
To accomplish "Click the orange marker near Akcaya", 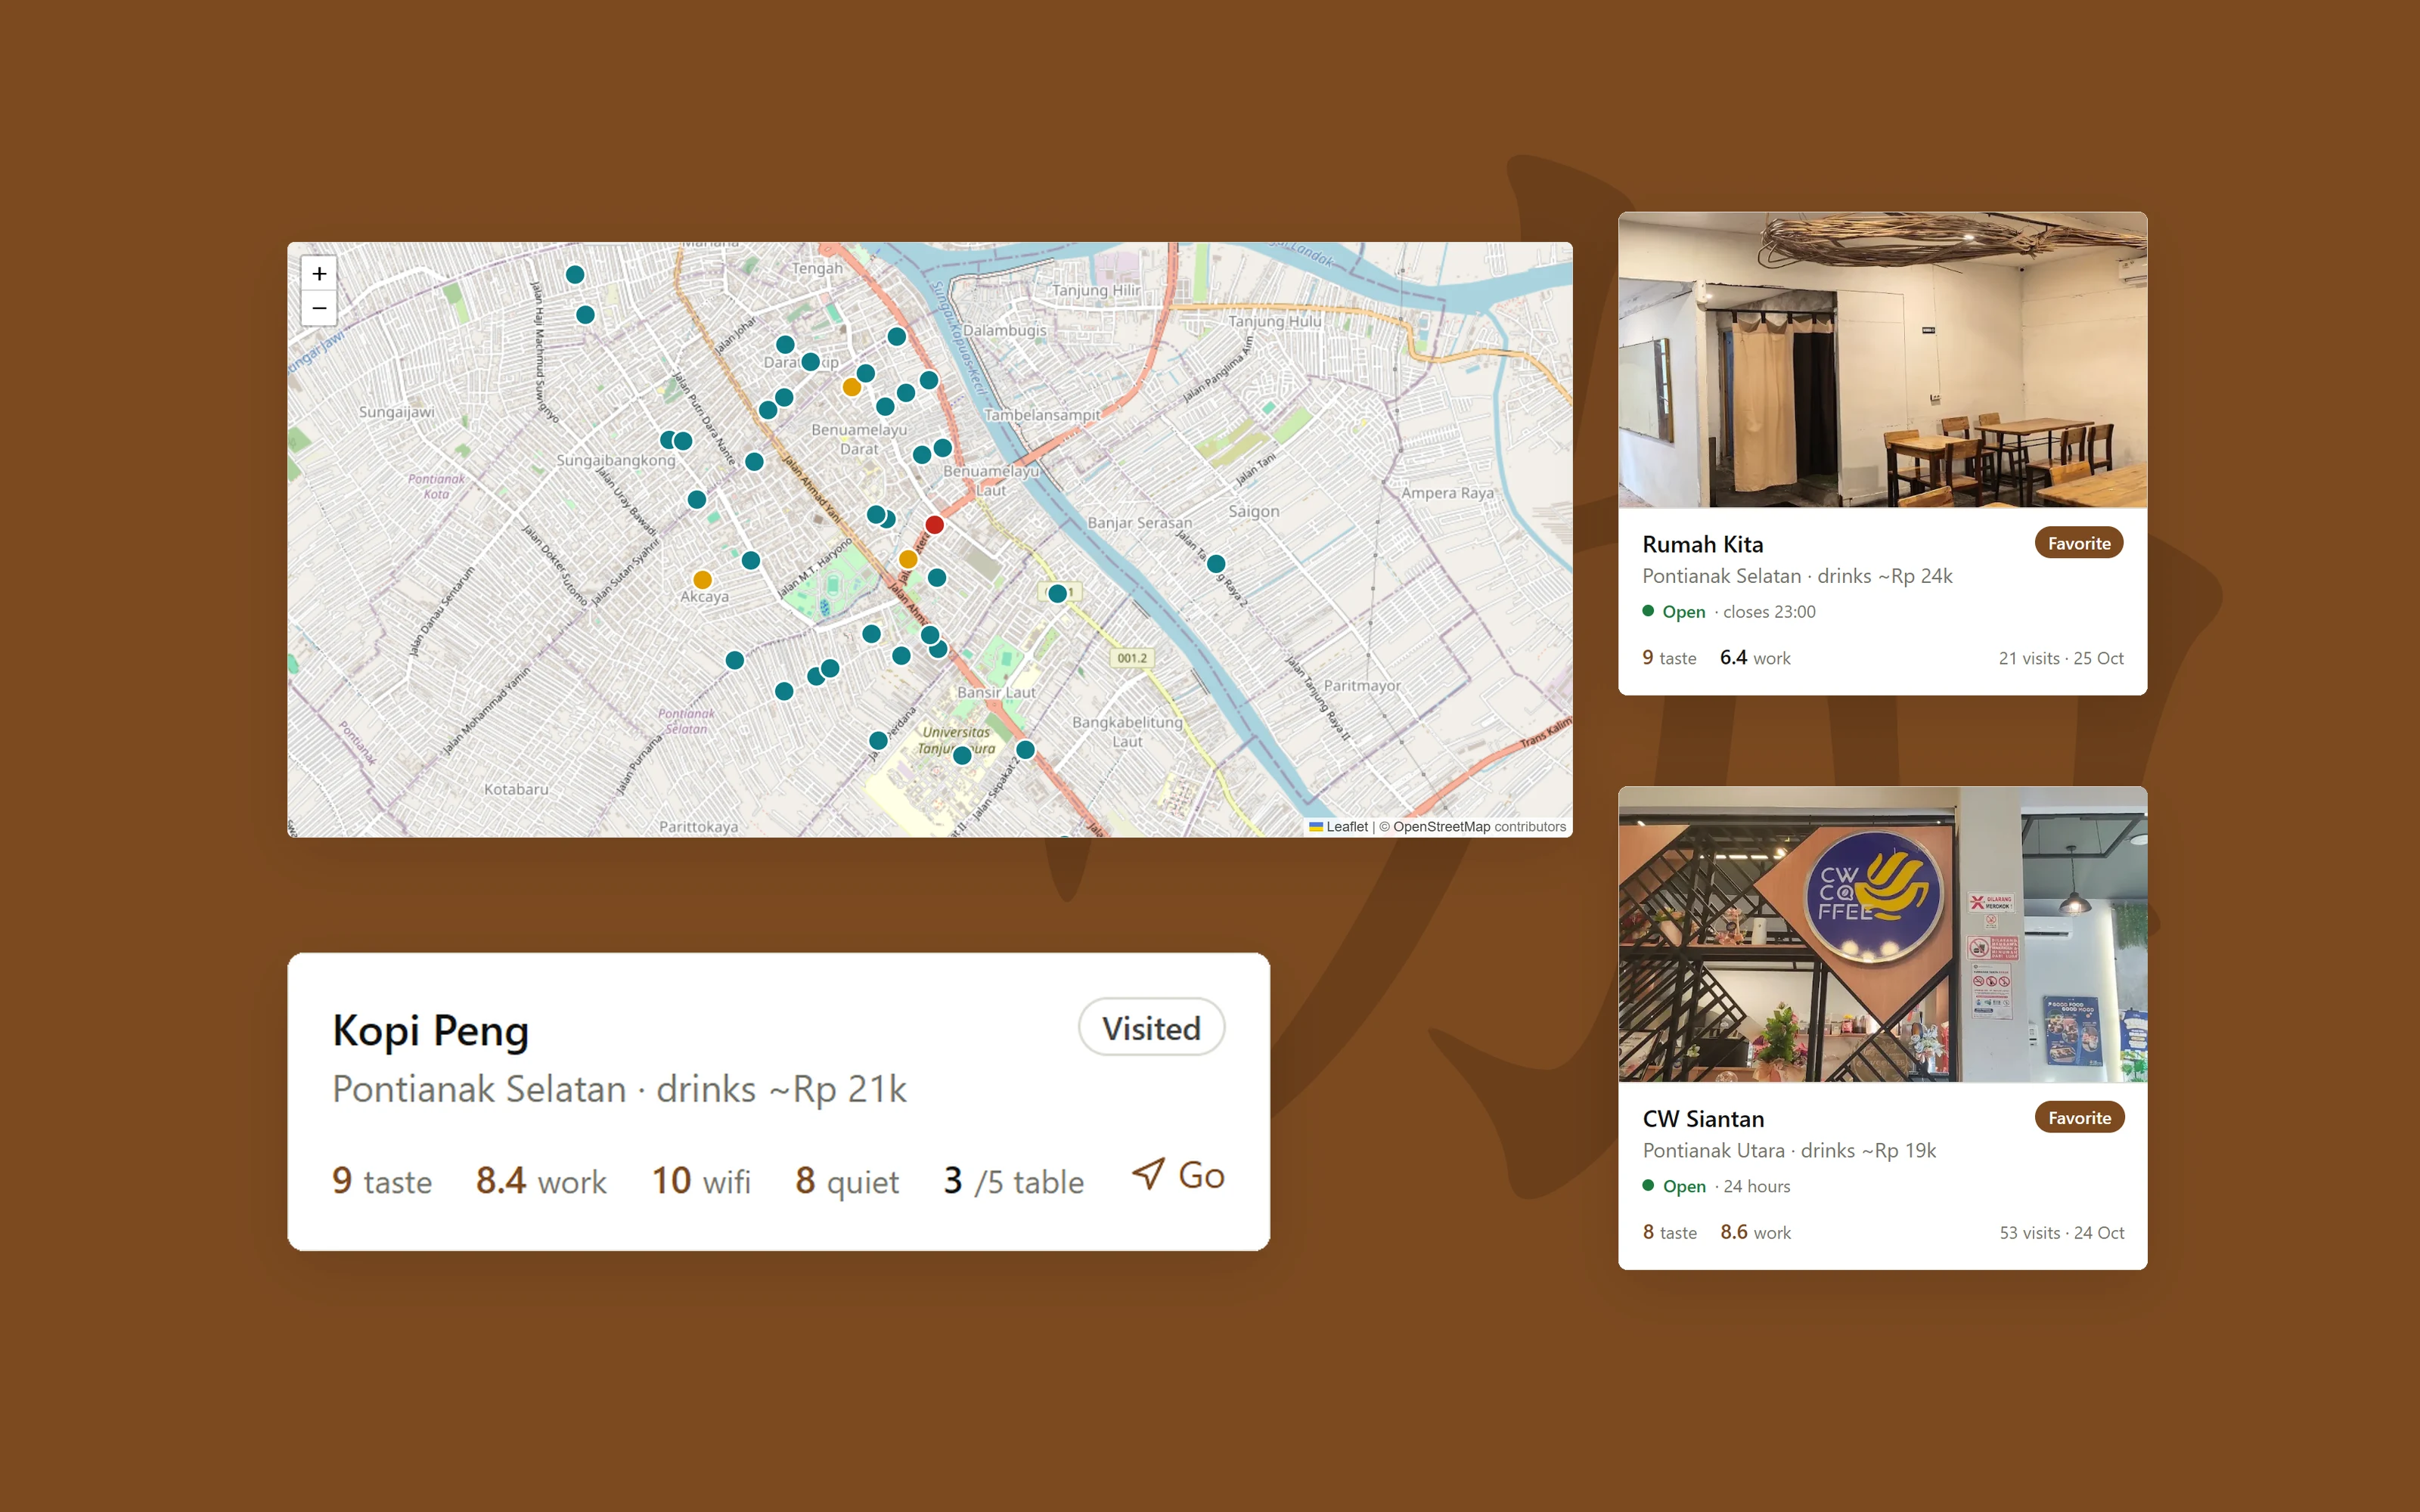I will click(703, 580).
